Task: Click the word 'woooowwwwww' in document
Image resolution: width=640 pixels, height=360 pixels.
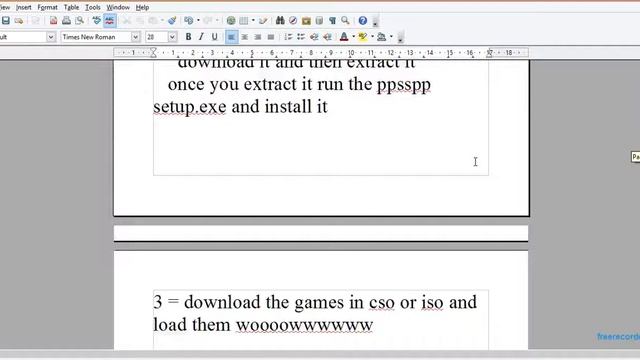Action: click(x=304, y=325)
